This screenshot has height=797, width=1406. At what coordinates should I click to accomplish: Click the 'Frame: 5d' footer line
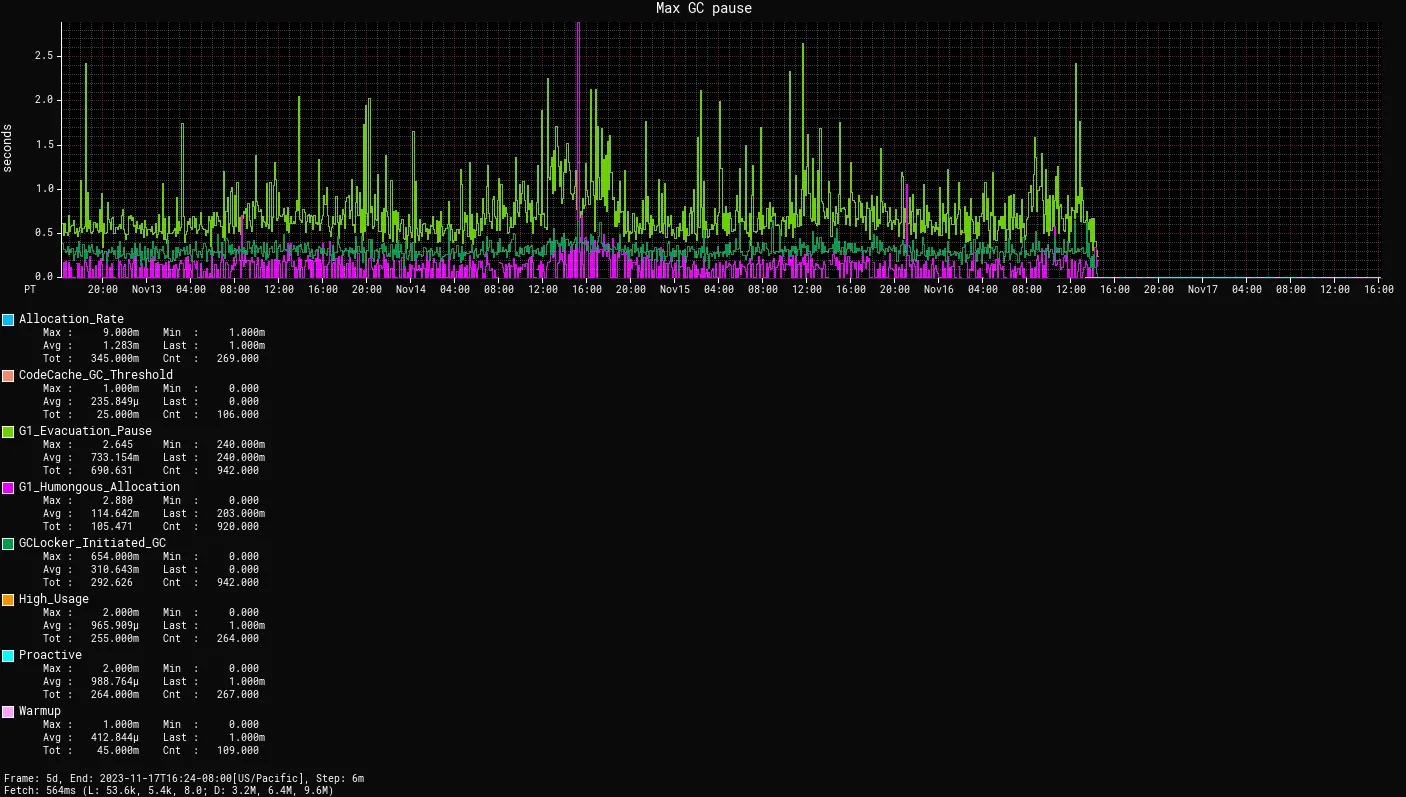[184, 778]
